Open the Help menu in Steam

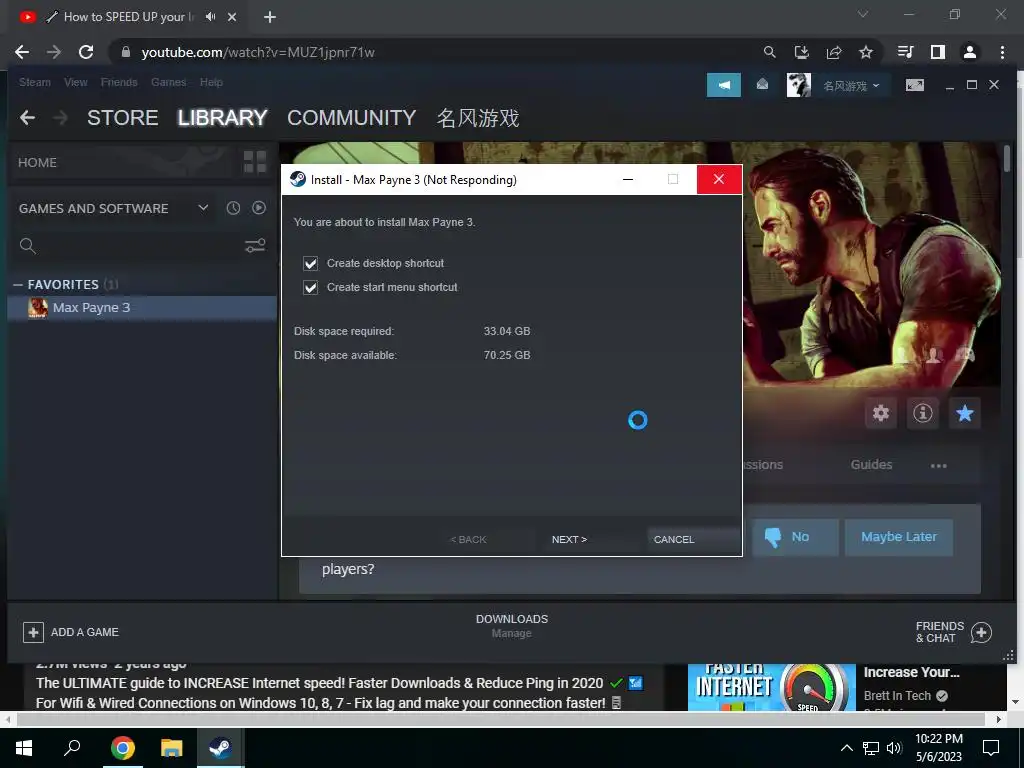coord(211,82)
